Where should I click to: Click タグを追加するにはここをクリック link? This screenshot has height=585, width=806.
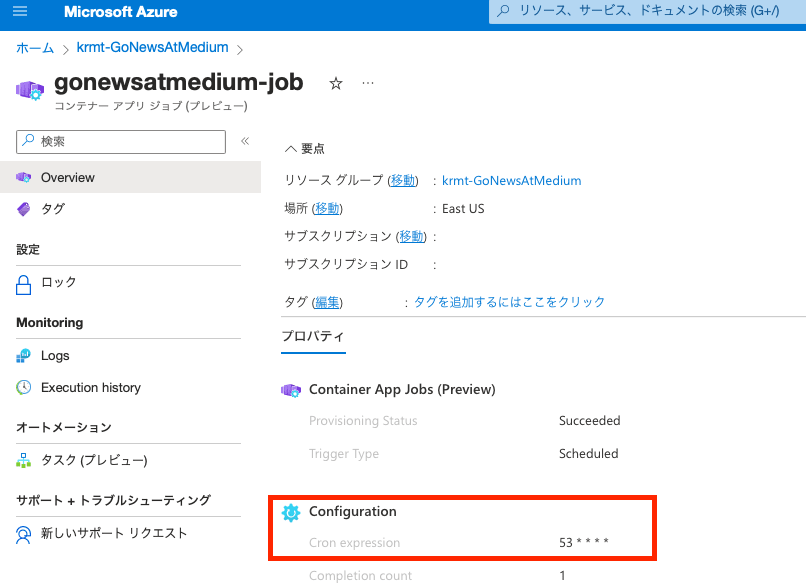509,302
